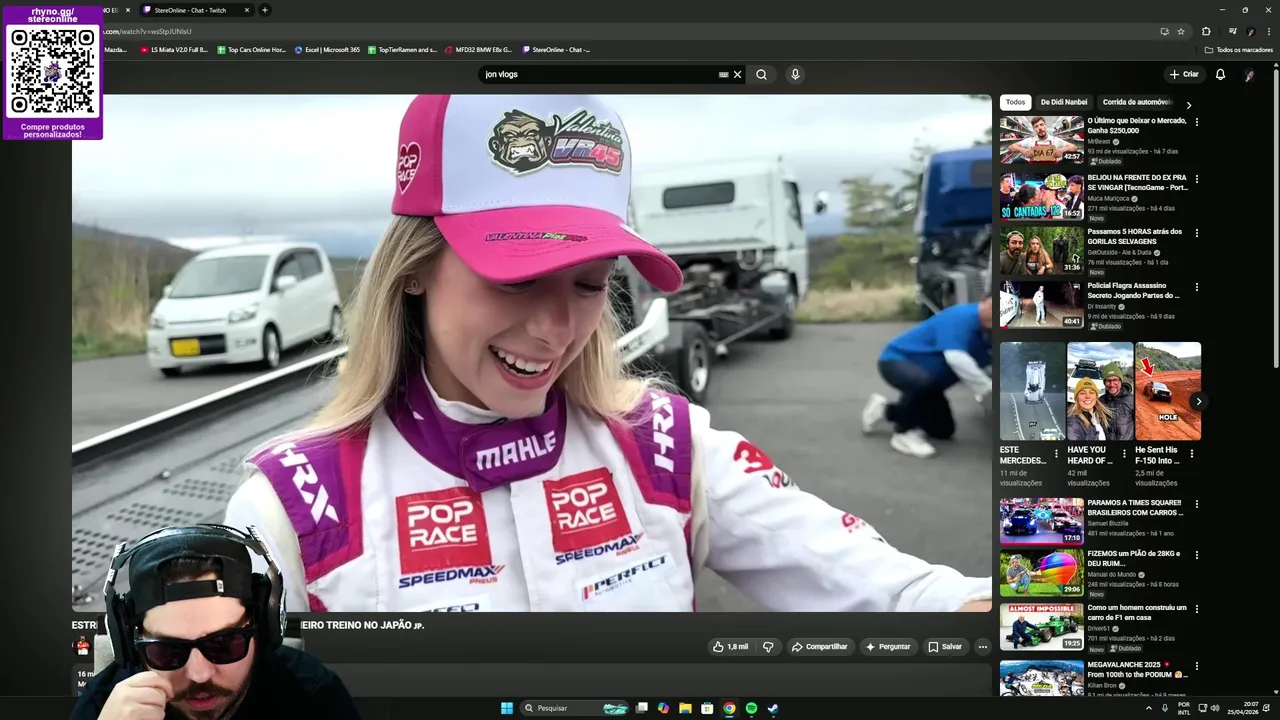This screenshot has width=1280, height=720.
Task: Open YouTube notifications bell
Action: tap(1220, 74)
